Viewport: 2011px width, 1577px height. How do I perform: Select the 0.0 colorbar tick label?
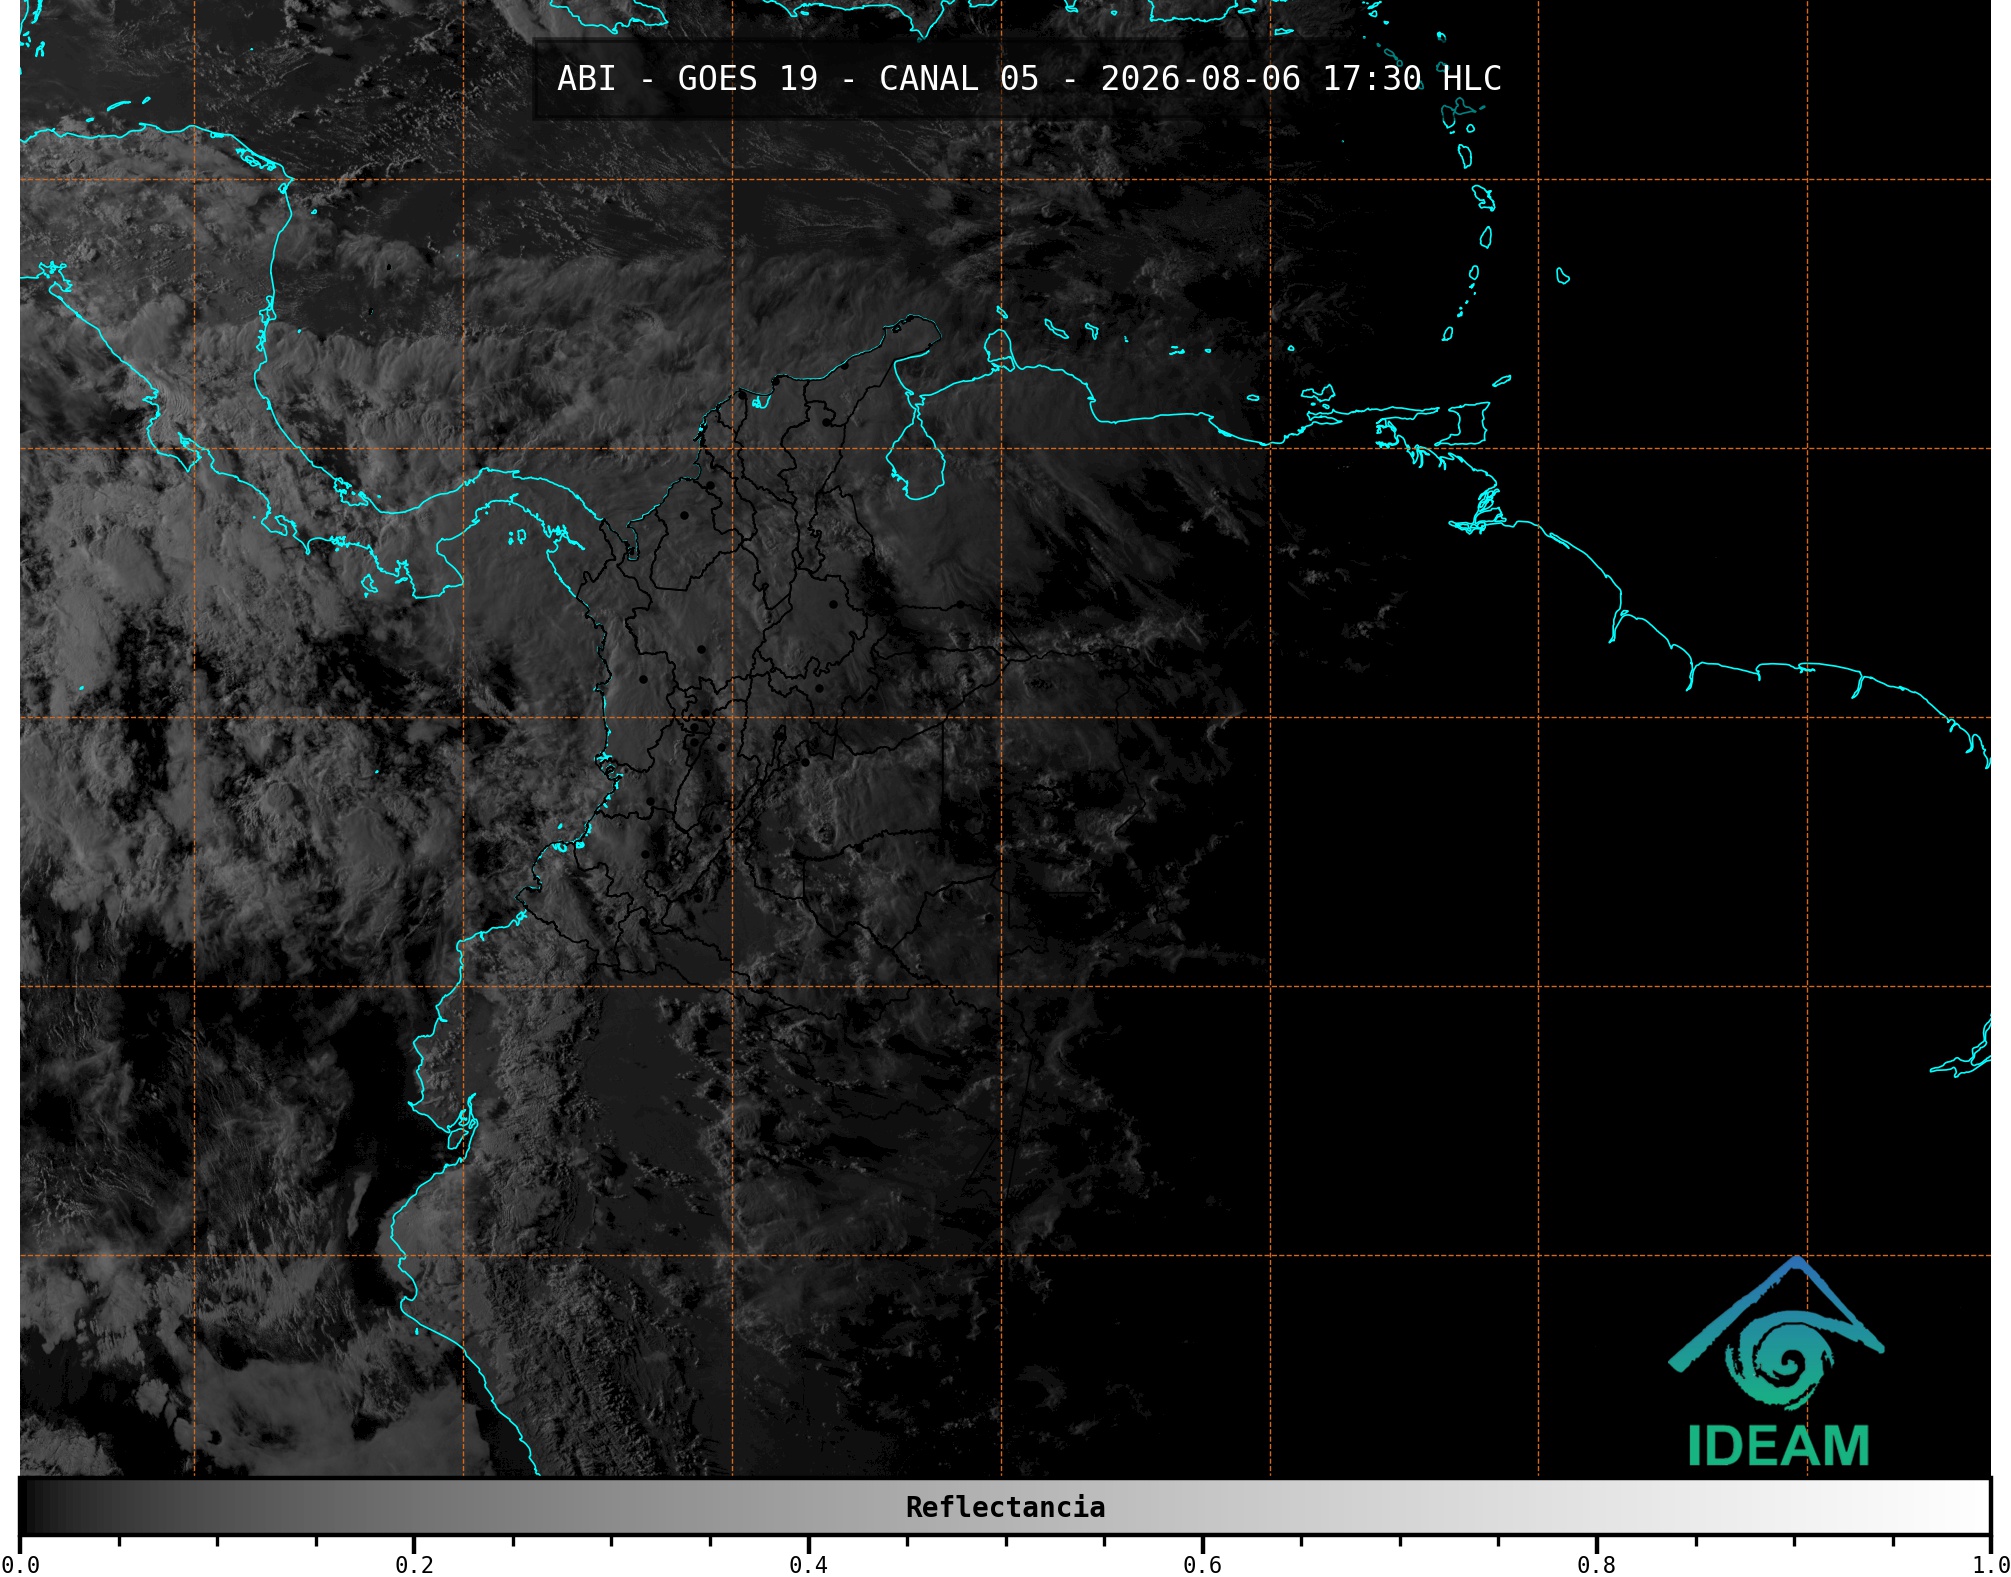coord(20,1564)
